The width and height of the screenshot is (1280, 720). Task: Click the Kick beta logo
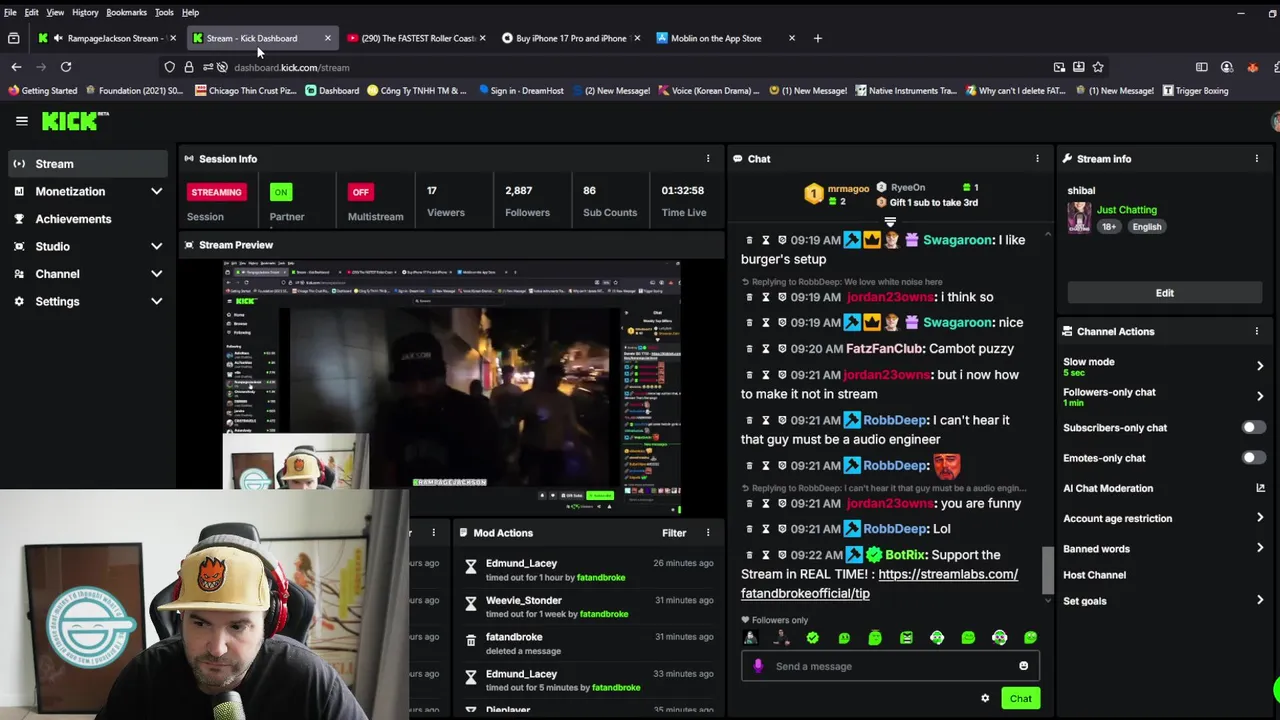tap(75, 121)
